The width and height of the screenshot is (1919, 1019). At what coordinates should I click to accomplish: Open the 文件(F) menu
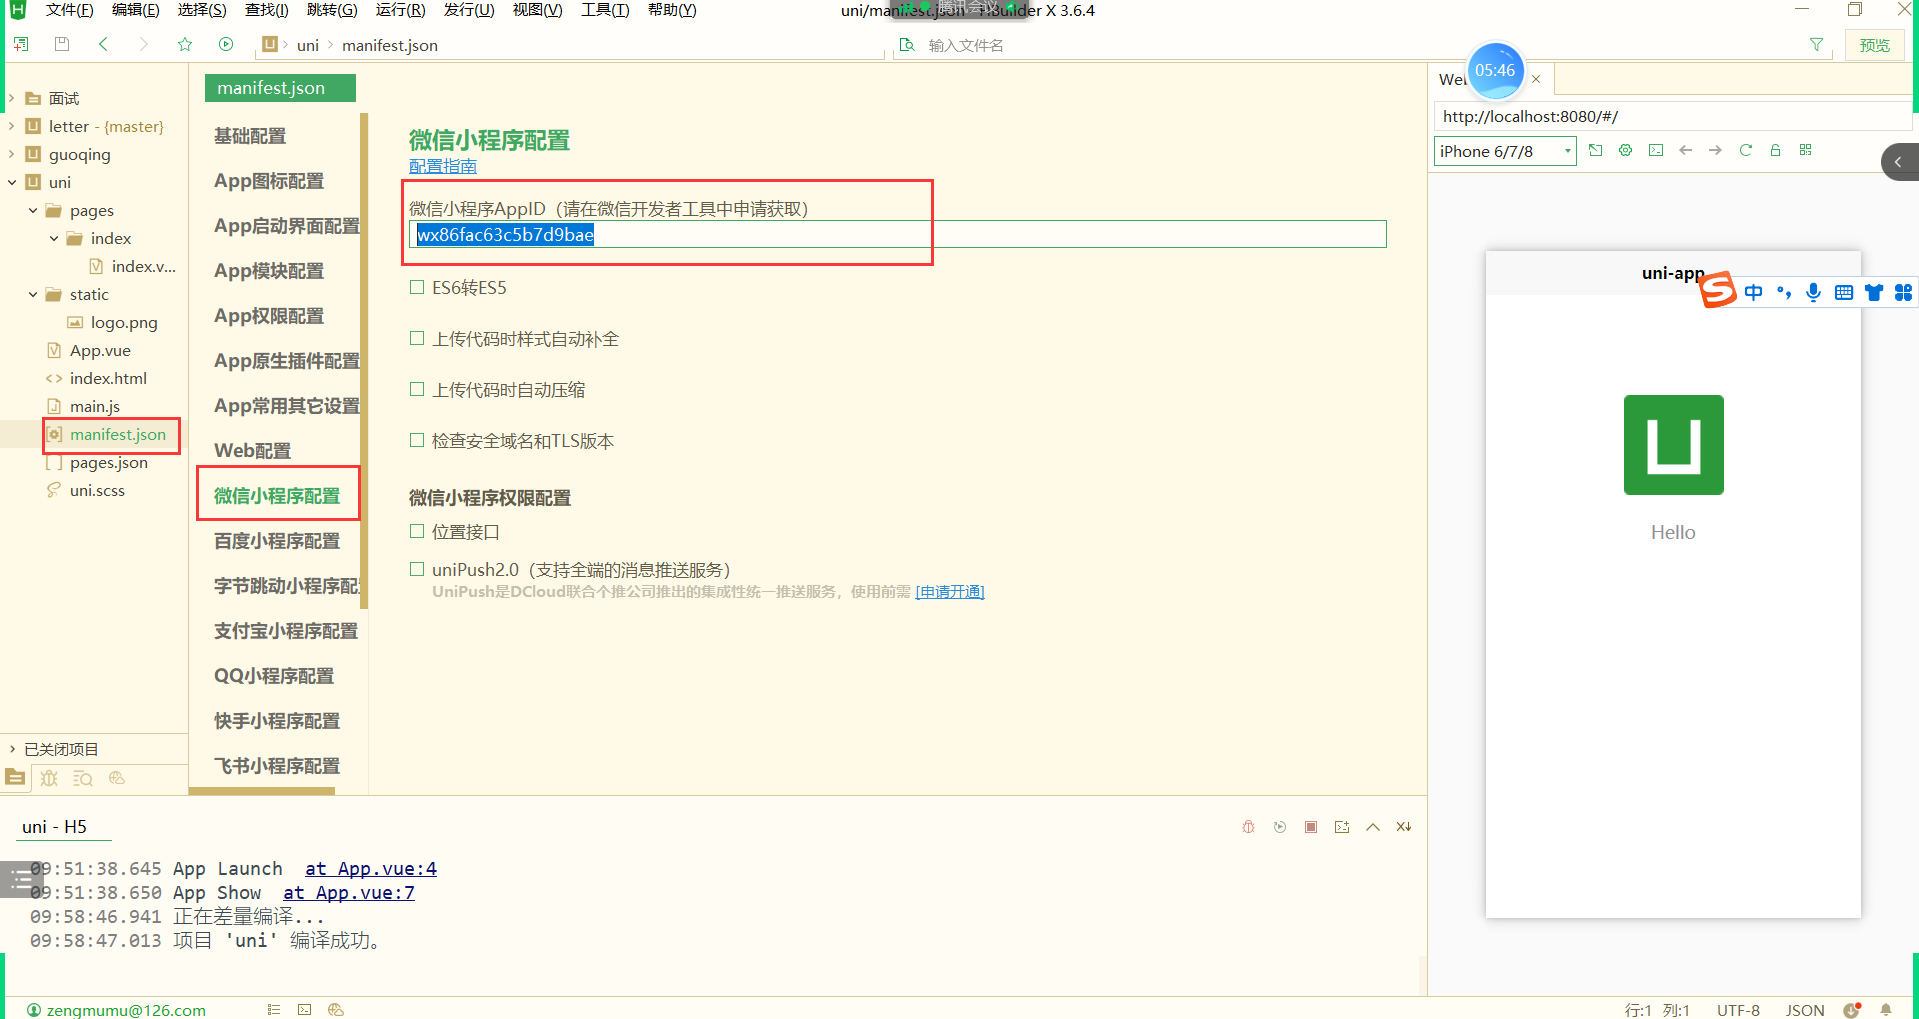[x=69, y=10]
